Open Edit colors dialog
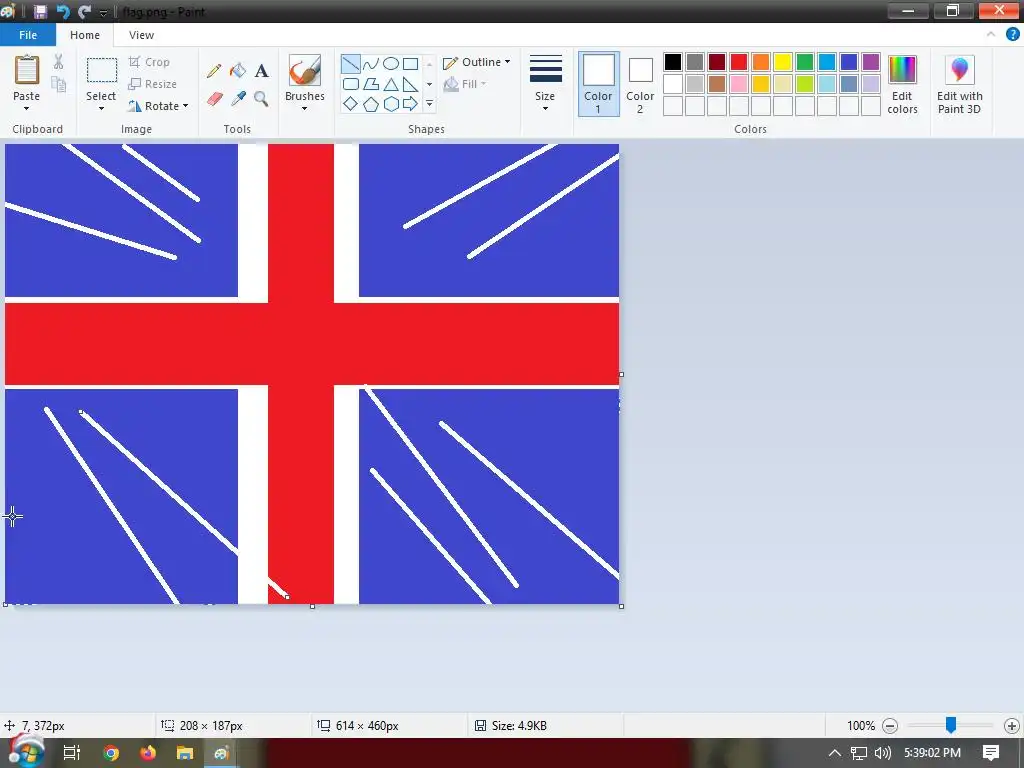 [902, 84]
